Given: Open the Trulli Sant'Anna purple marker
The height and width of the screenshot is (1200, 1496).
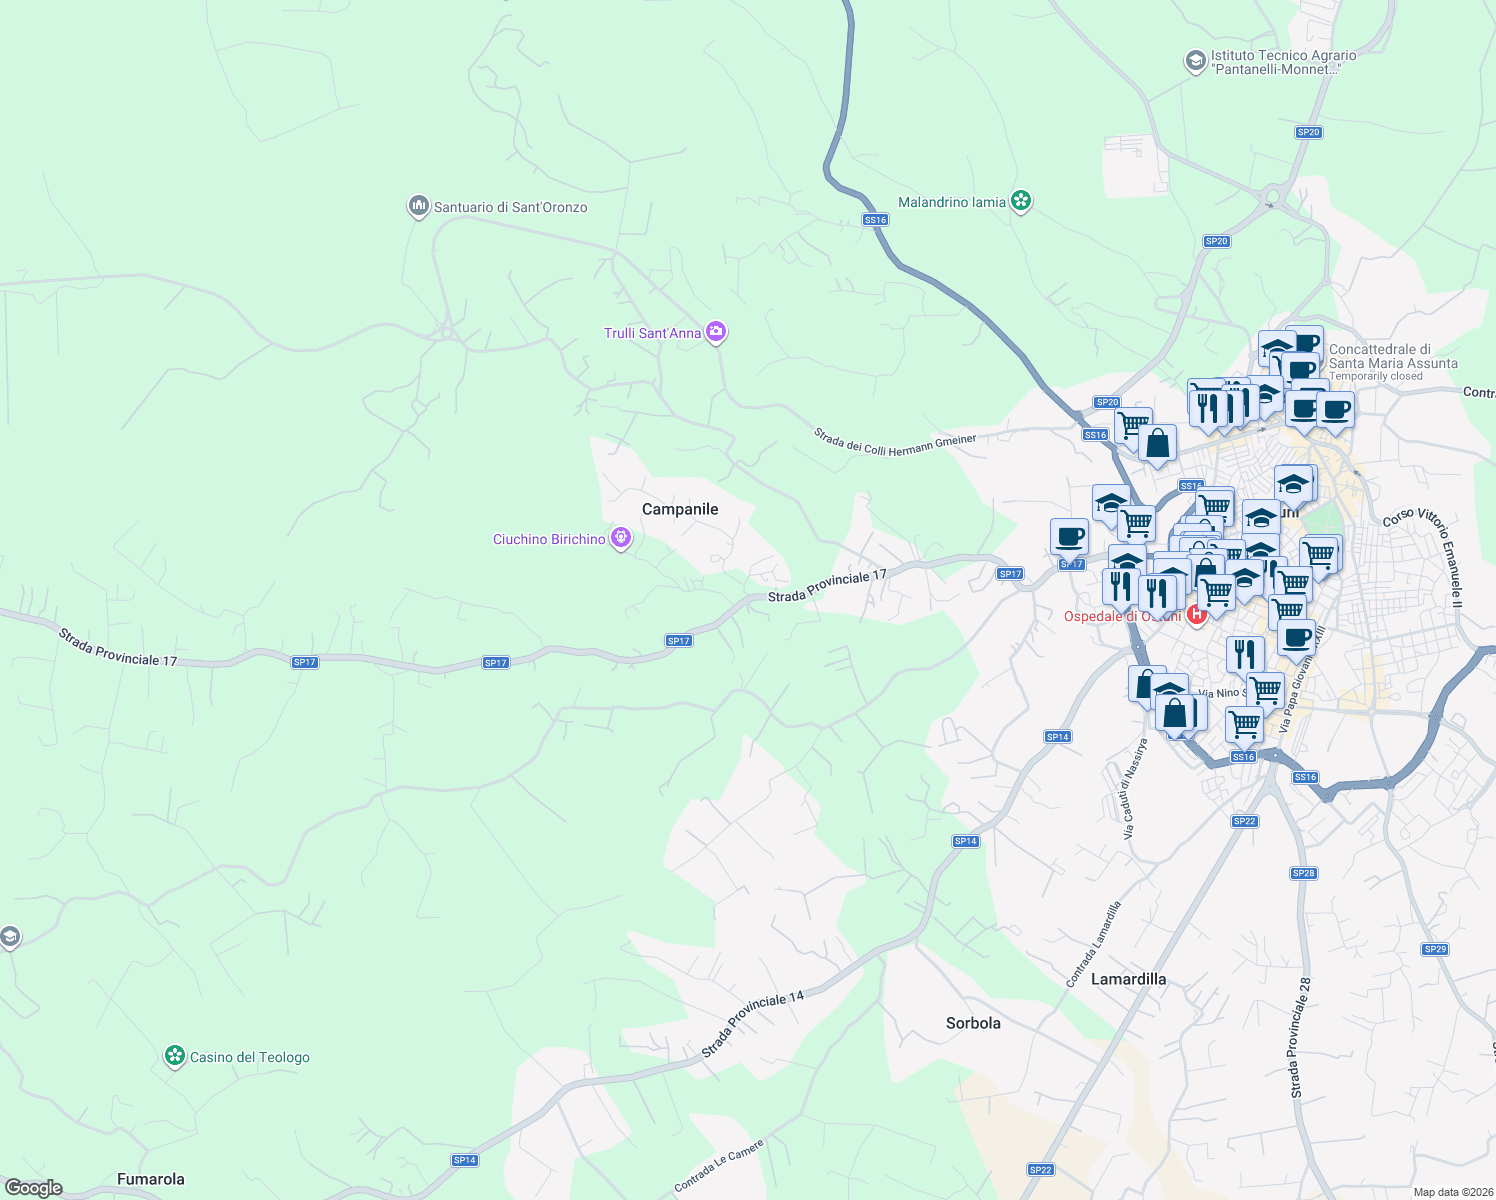Looking at the screenshot, I should tap(715, 331).
